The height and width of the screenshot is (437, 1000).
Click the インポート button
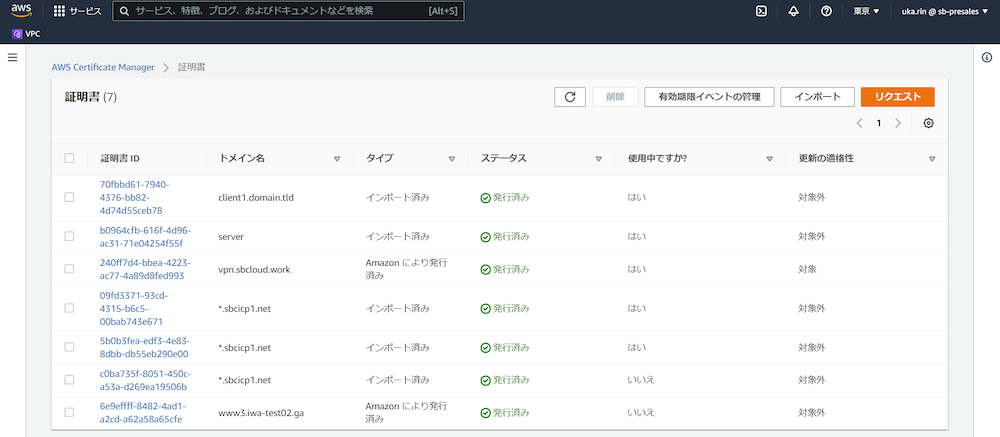(817, 96)
